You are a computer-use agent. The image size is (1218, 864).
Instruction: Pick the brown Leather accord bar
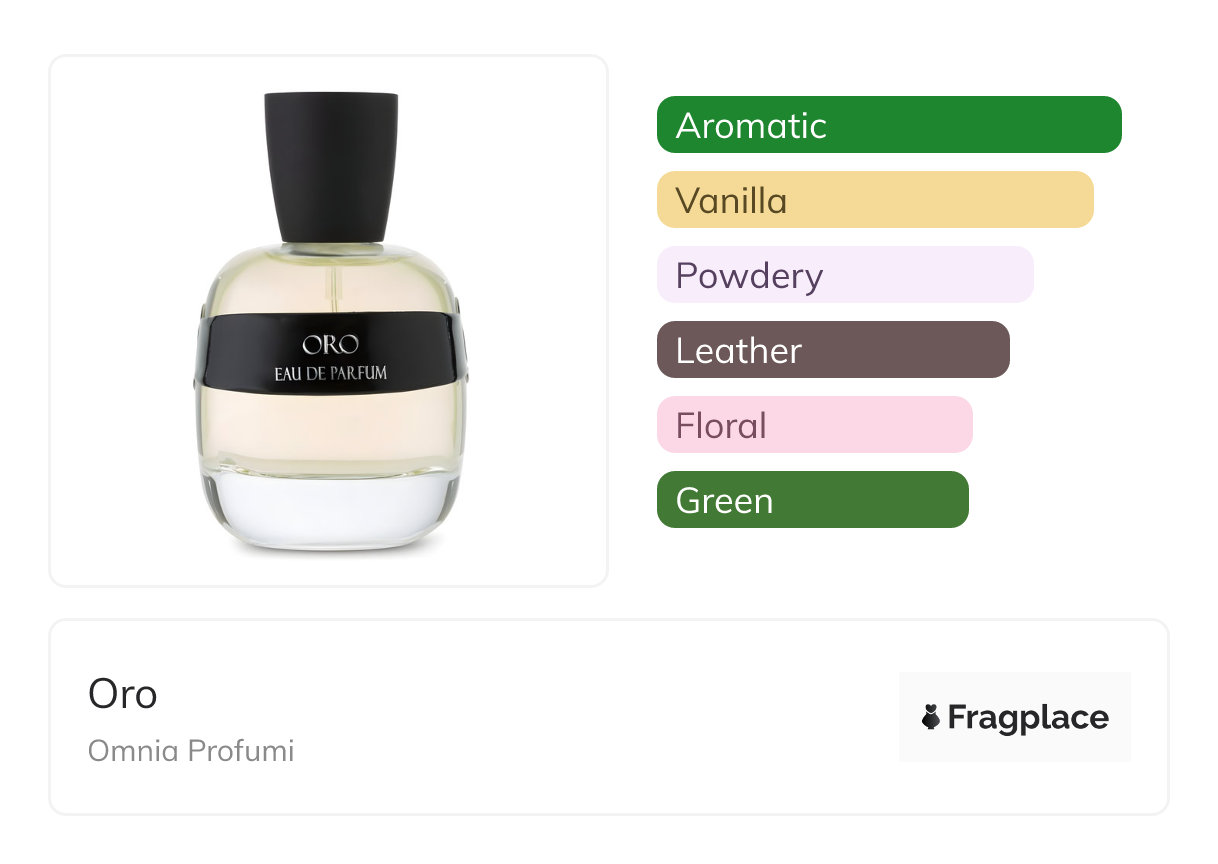pyautogui.click(x=833, y=350)
